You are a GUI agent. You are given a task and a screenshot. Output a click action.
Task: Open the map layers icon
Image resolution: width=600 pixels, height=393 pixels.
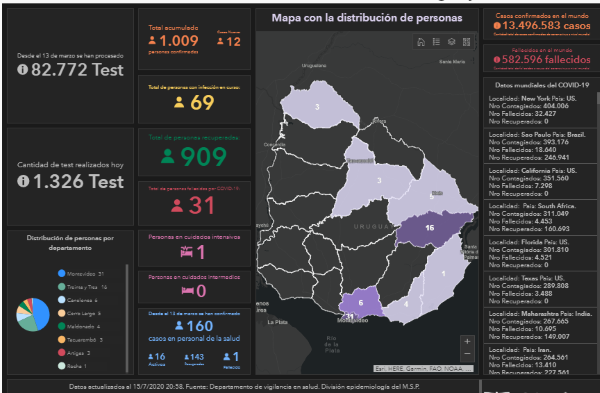point(452,42)
